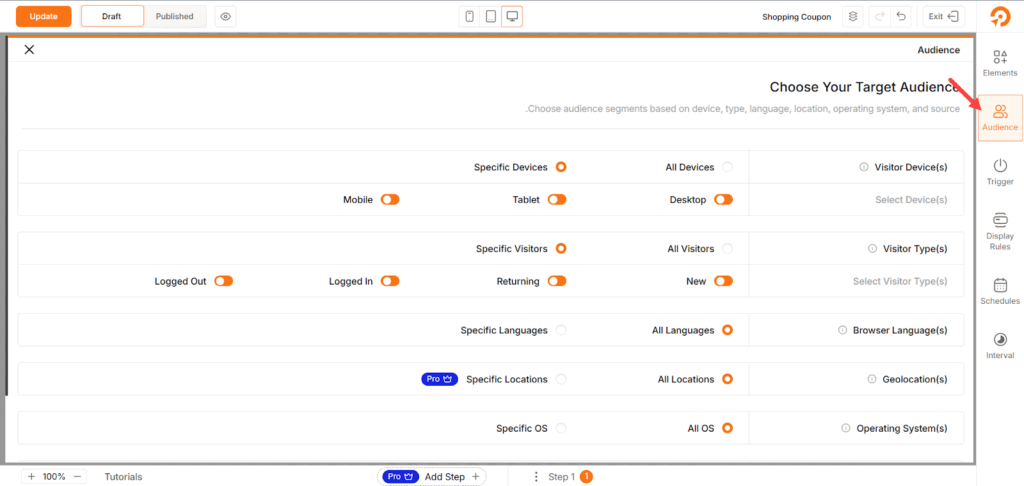Open the Elements panel in sidebar
The height and width of the screenshot is (486, 1024).
1000,63
